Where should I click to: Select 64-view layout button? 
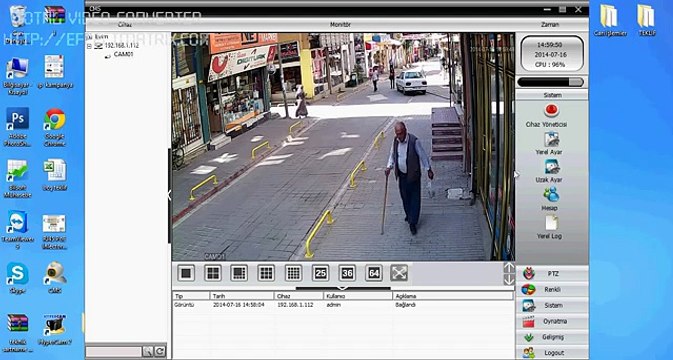coord(374,273)
